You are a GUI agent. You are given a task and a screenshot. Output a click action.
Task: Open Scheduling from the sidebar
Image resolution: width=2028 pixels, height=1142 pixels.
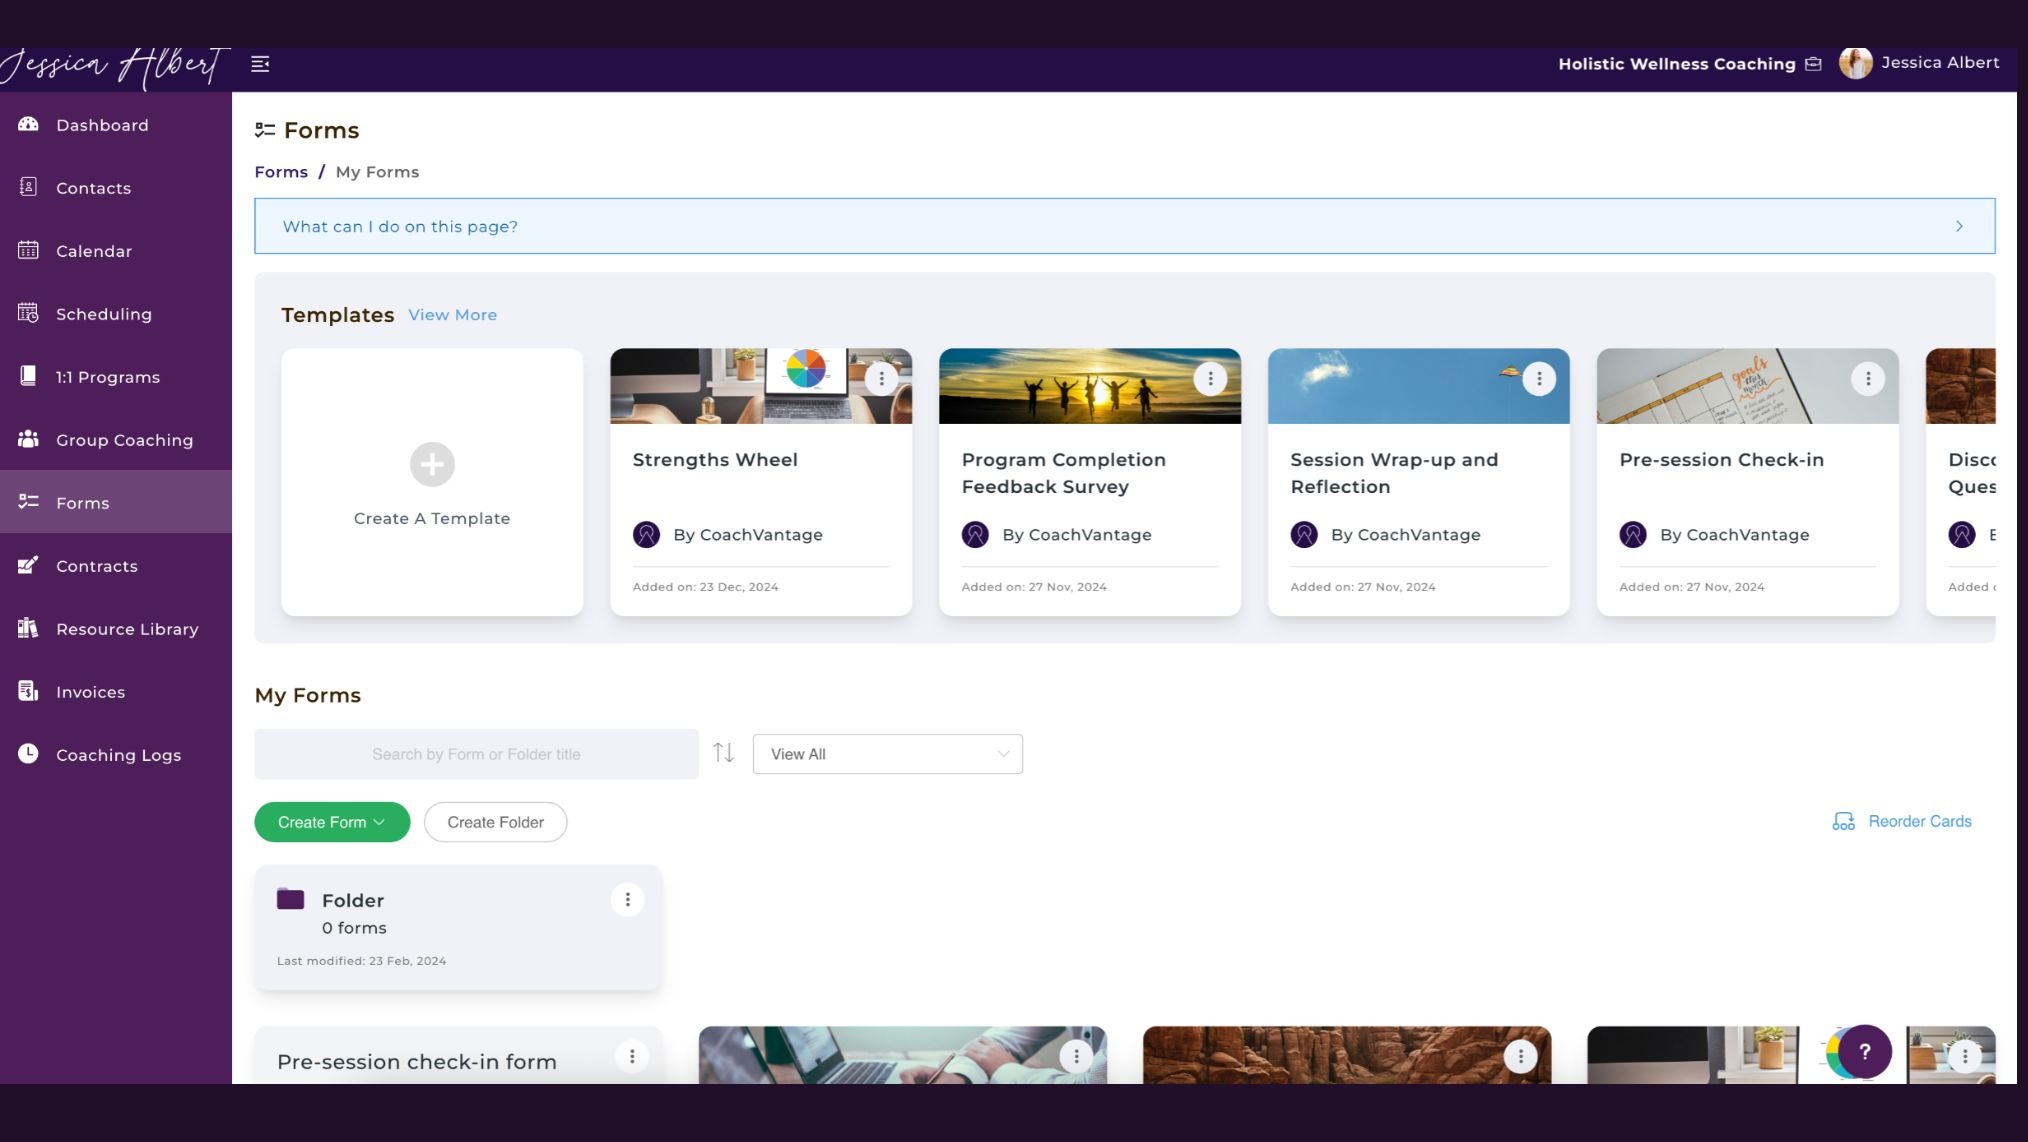(116, 314)
